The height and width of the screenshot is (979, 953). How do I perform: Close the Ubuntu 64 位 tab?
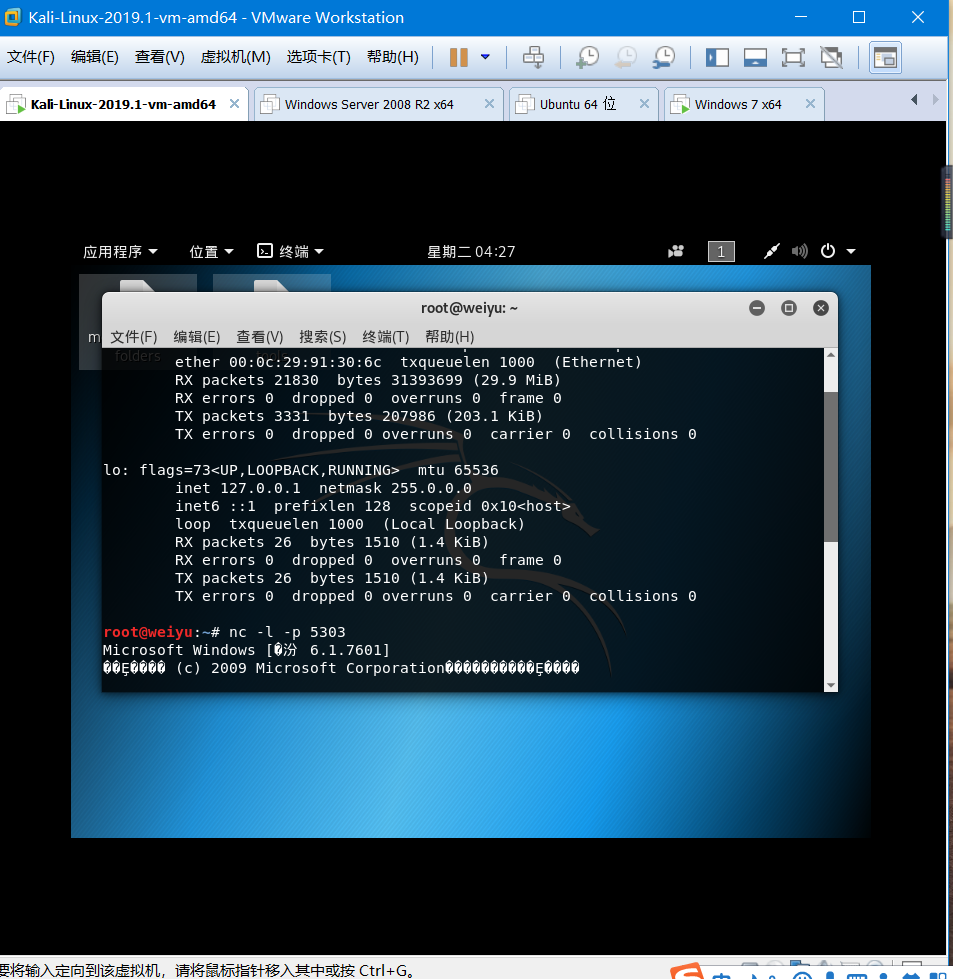[644, 104]
